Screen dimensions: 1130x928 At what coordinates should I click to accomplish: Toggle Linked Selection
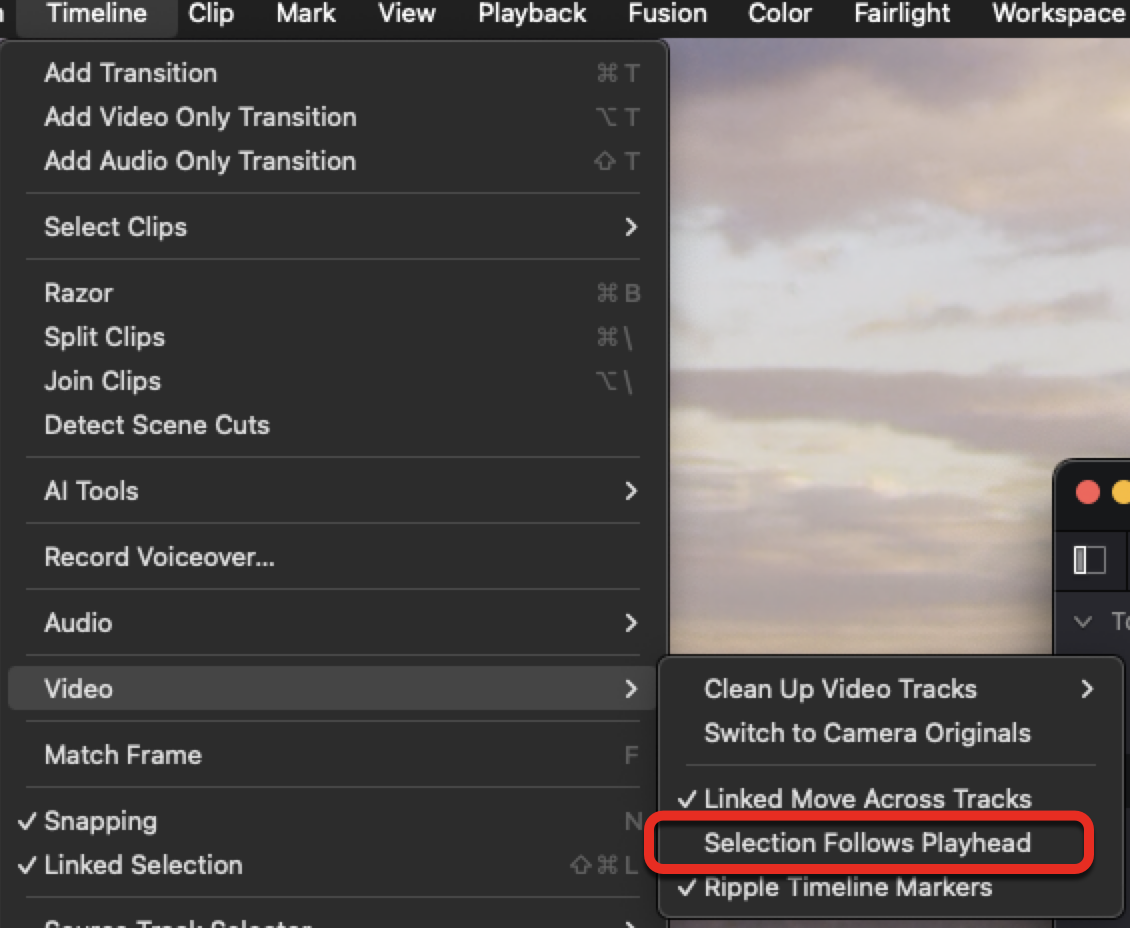pos(332,865)
